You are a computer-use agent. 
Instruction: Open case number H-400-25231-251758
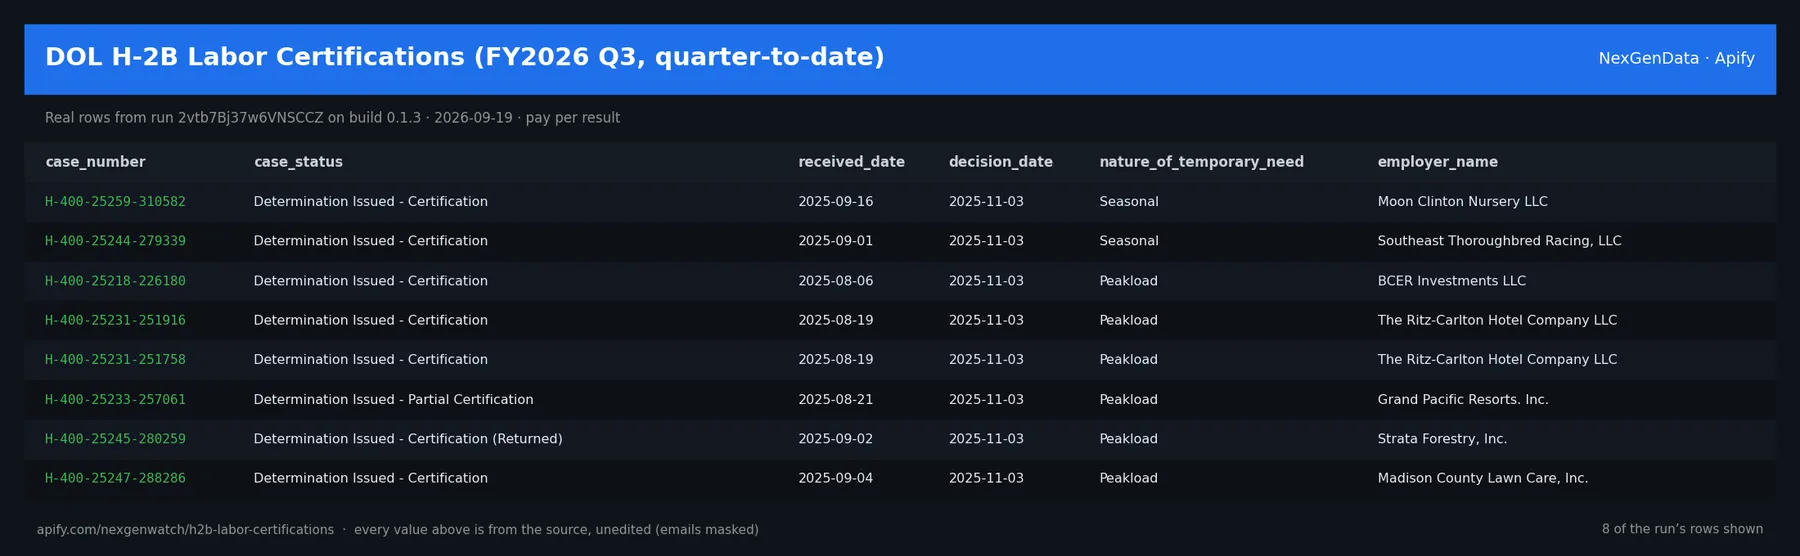point(115,360)
